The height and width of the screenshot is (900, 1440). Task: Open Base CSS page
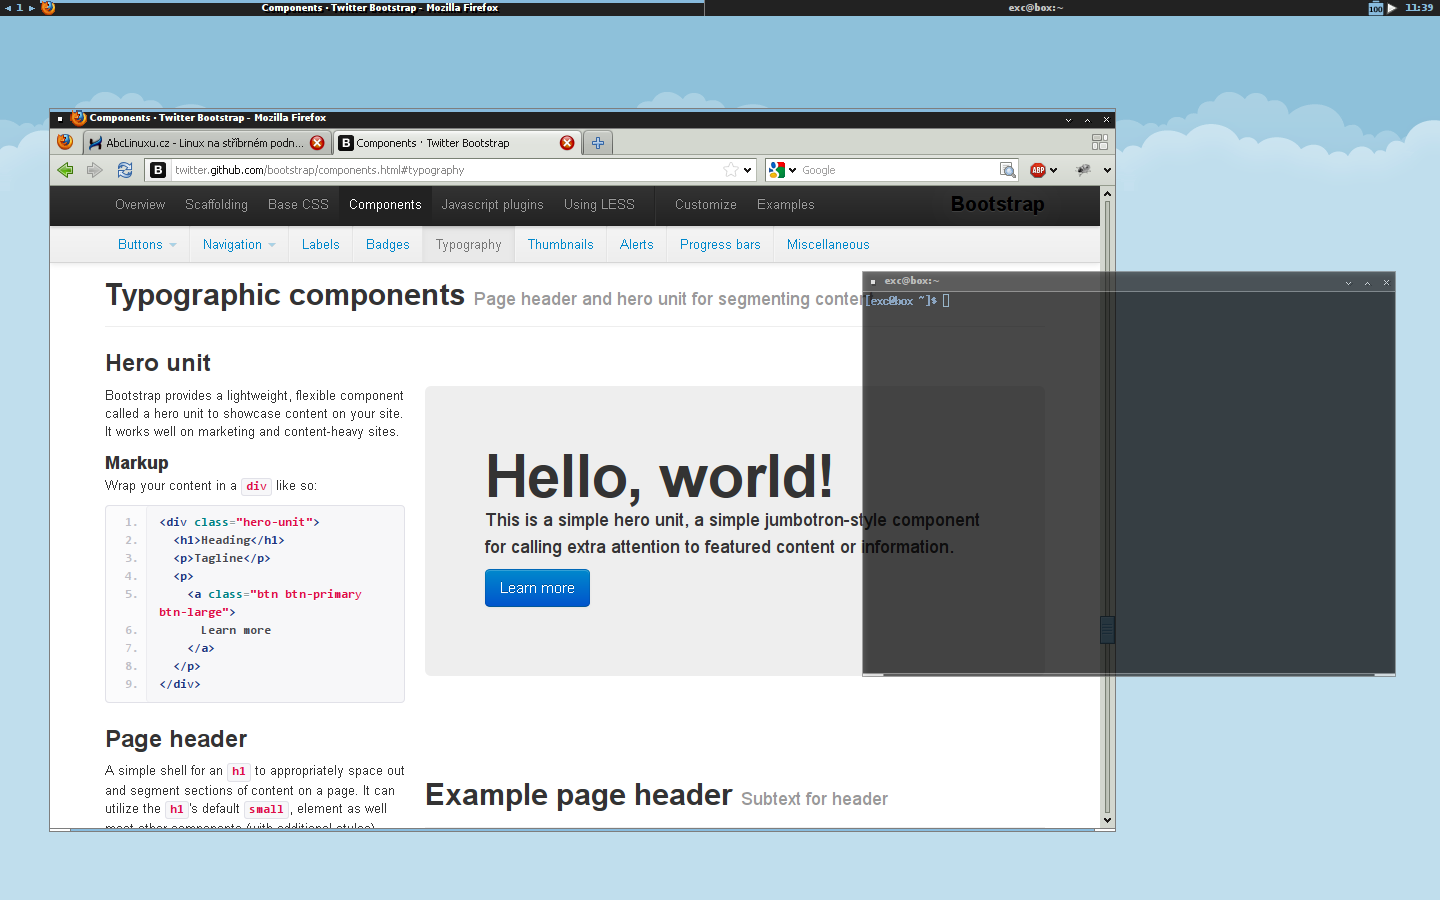(x=298, y=205)
